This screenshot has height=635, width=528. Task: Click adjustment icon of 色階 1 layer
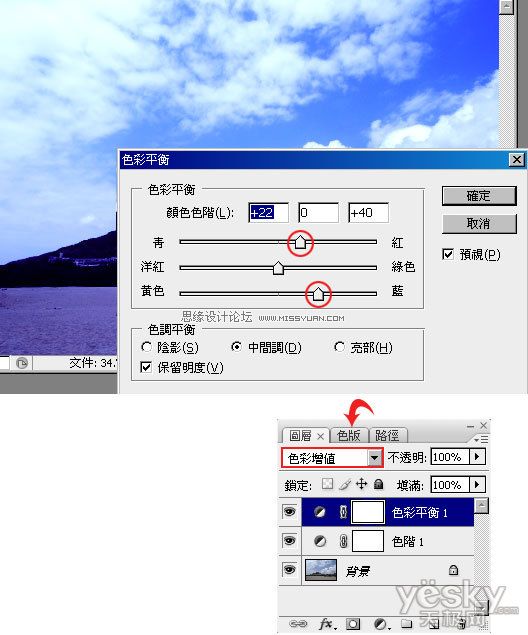pyautogui.click(x=320, y=541)
